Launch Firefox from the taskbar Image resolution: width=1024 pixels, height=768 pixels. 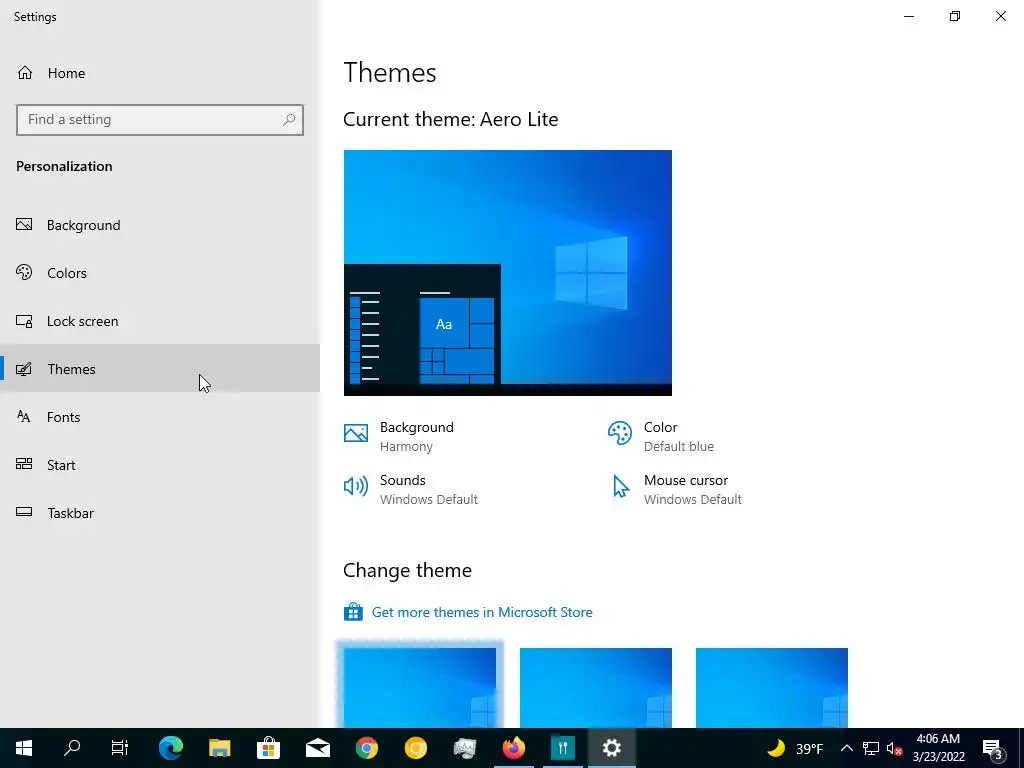[514, 748]
